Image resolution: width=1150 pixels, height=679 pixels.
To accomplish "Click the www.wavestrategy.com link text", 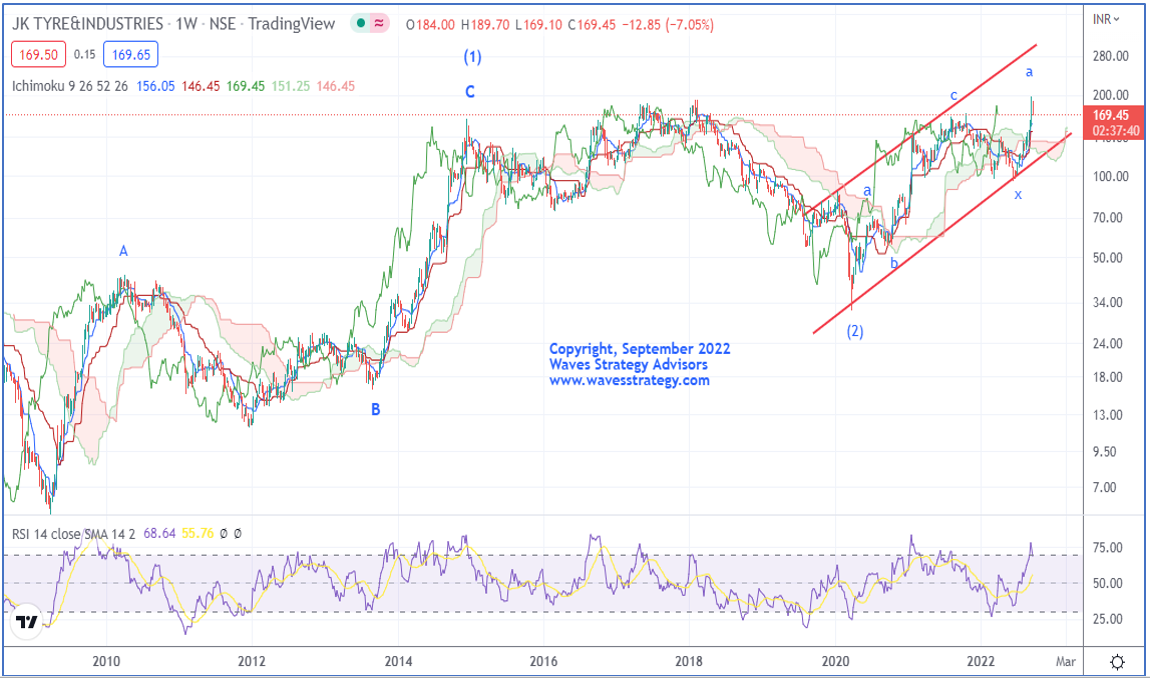I will [629, 380].
